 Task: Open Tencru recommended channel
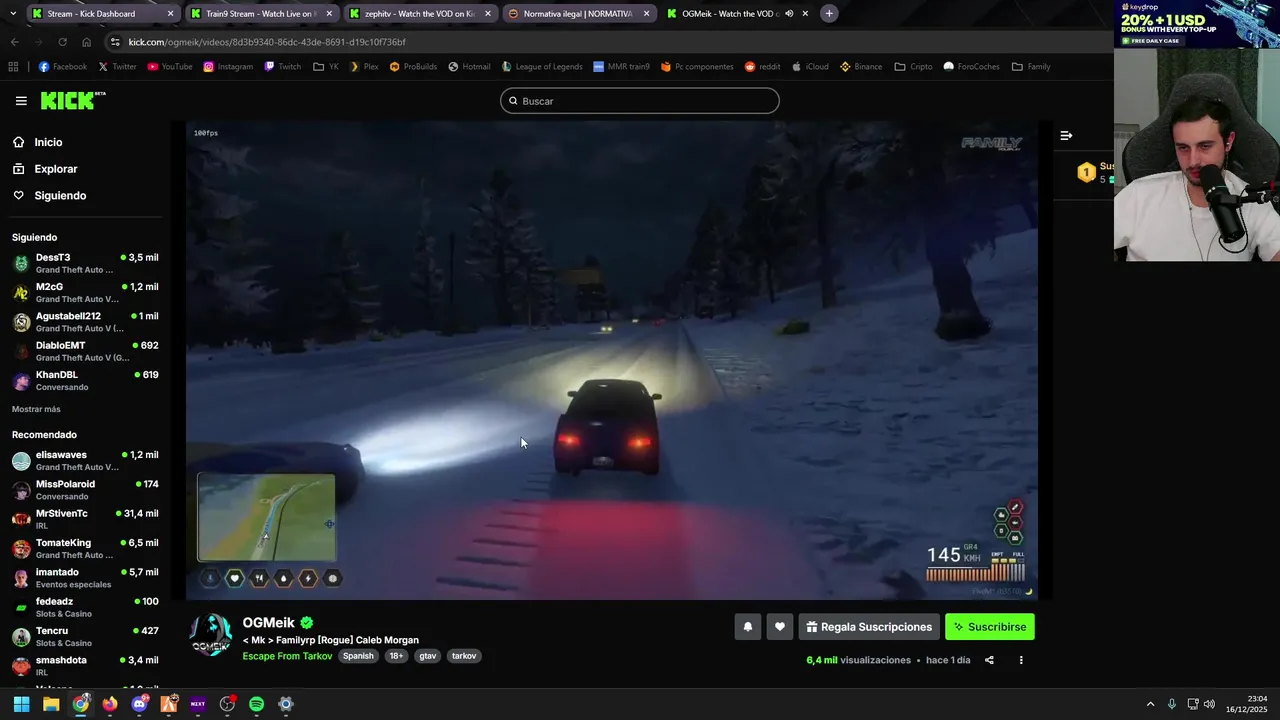[85, 636]
